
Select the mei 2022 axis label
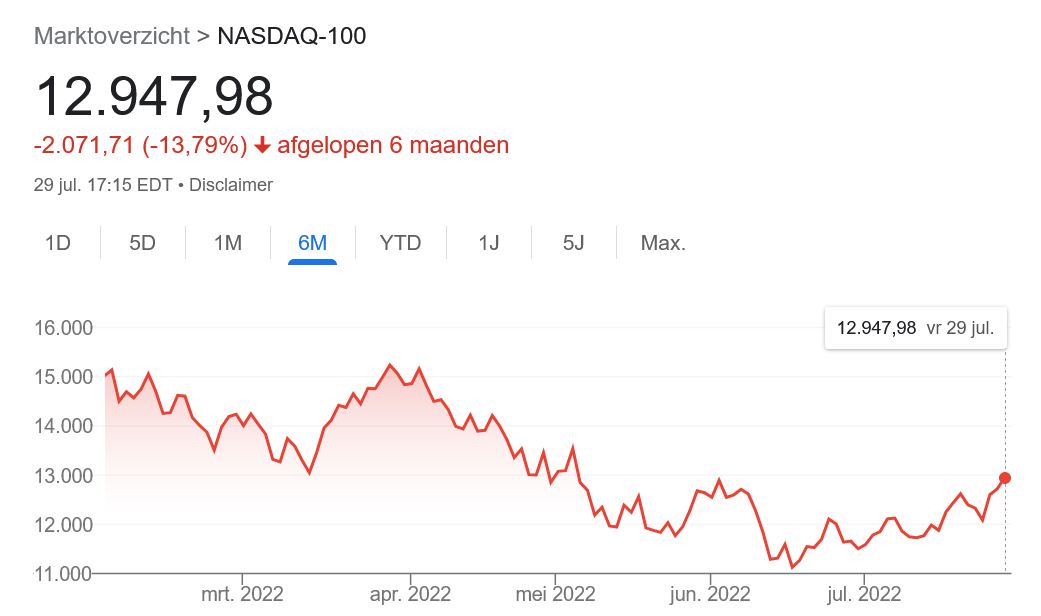pyautogui.click(x=555, y=592)
